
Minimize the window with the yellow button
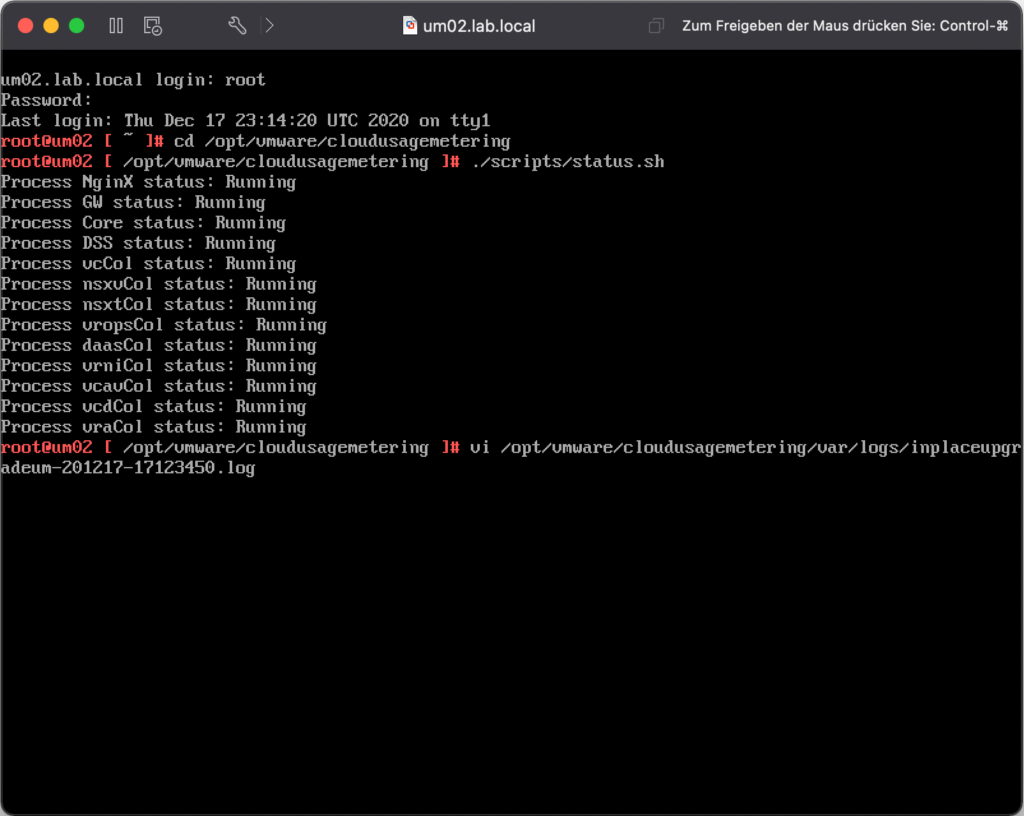[x=51, y=25]
